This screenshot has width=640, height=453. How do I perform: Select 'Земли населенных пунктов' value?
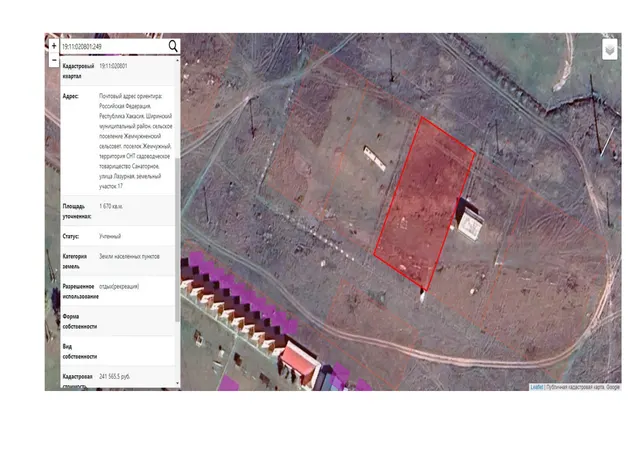click(x=129, y=256)
